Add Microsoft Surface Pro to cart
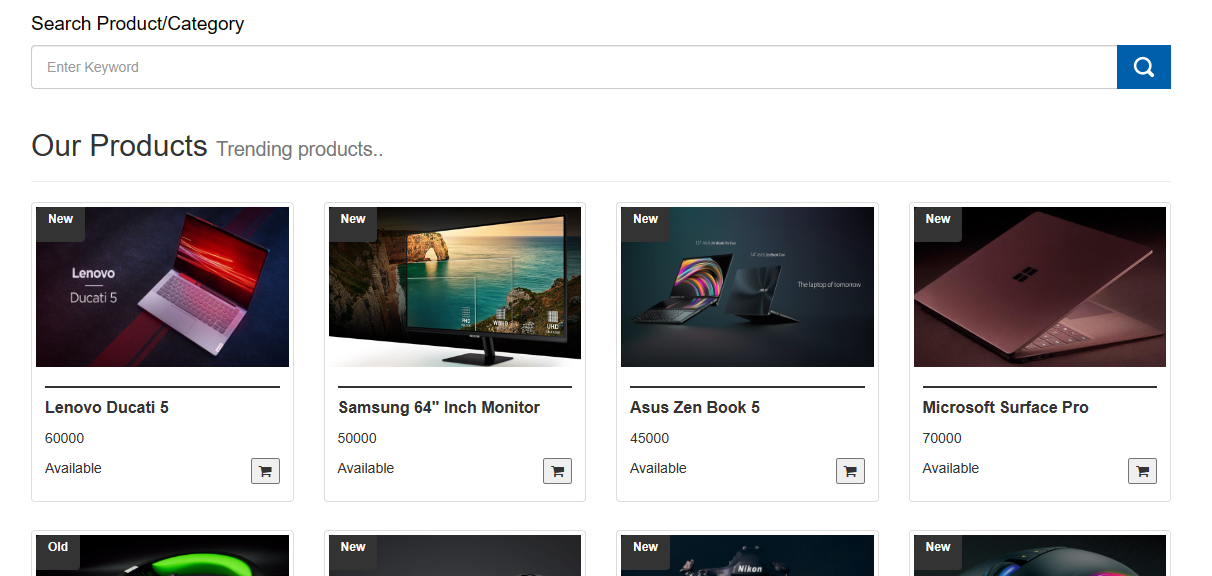Image resolution: width=1212 pixels, height=576 pixels. tap(1142, 471)
